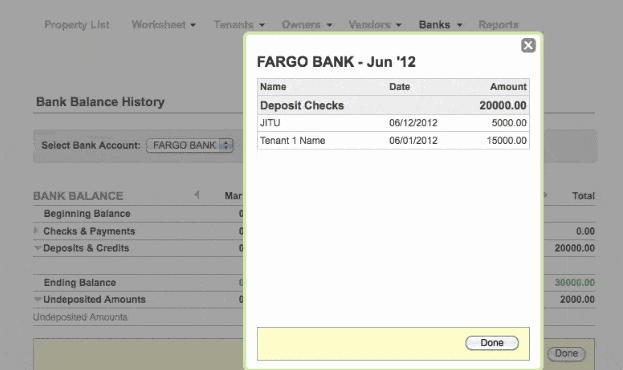Open the Worksheet dropdown menu
Image resolution: width=623 pixels, height=370 pixels.
163,25
